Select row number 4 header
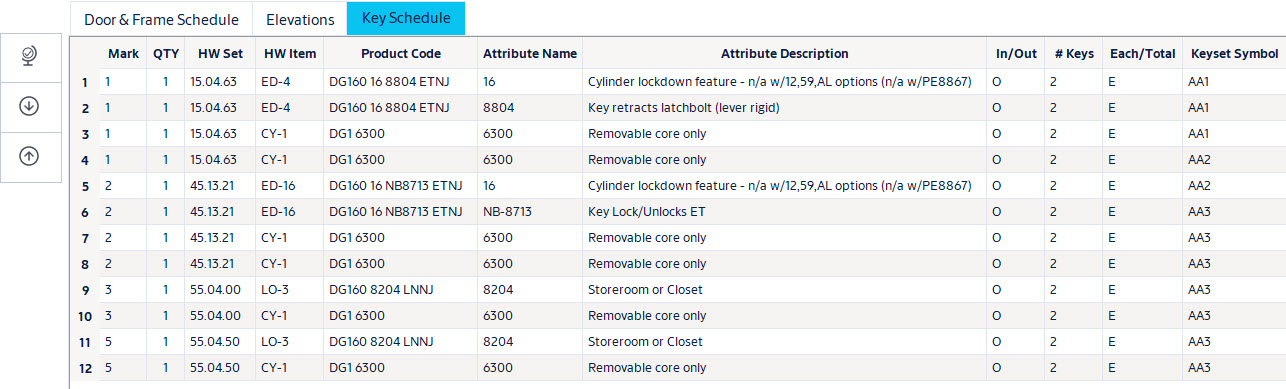Image resolution: width=1286 pixels, height=389 pixels. (x=85, y=160)
